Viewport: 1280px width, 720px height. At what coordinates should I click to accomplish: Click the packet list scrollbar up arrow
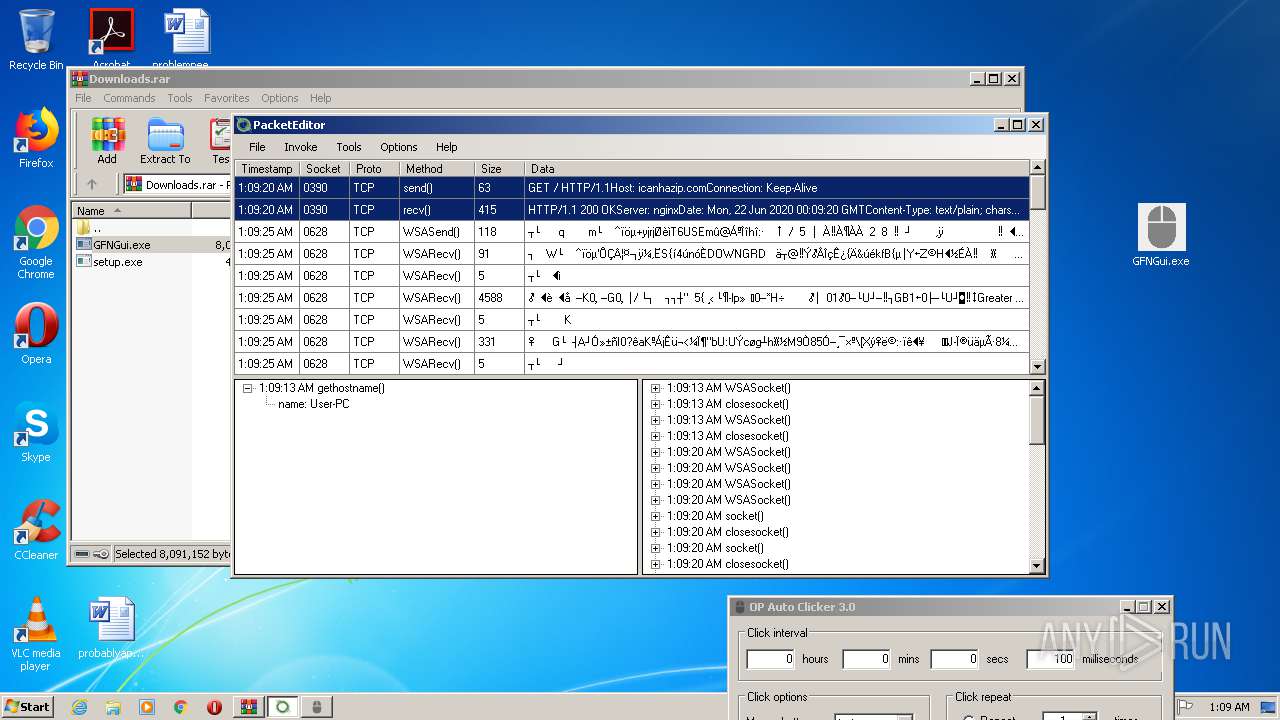[x=1037, y=169]
